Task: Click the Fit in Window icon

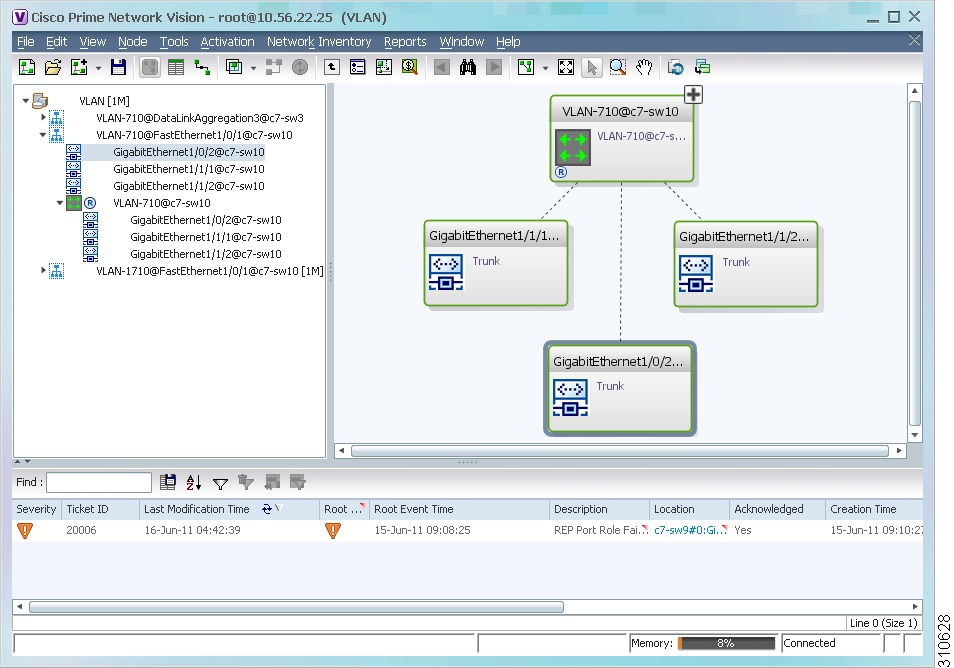Action: (x=566, y=67)
